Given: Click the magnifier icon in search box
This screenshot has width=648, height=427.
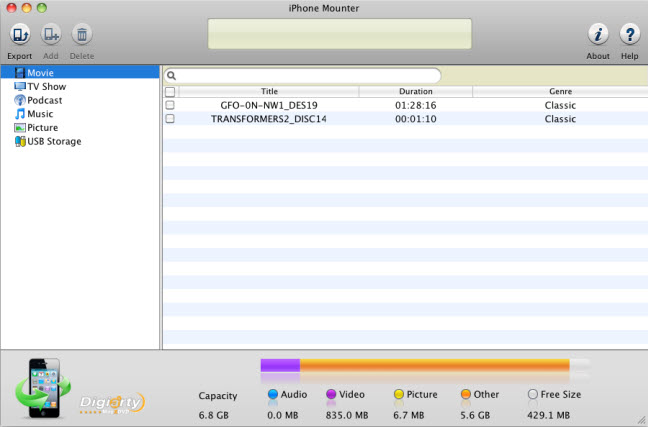Looking at the screenshot, I should click(172, 76).
